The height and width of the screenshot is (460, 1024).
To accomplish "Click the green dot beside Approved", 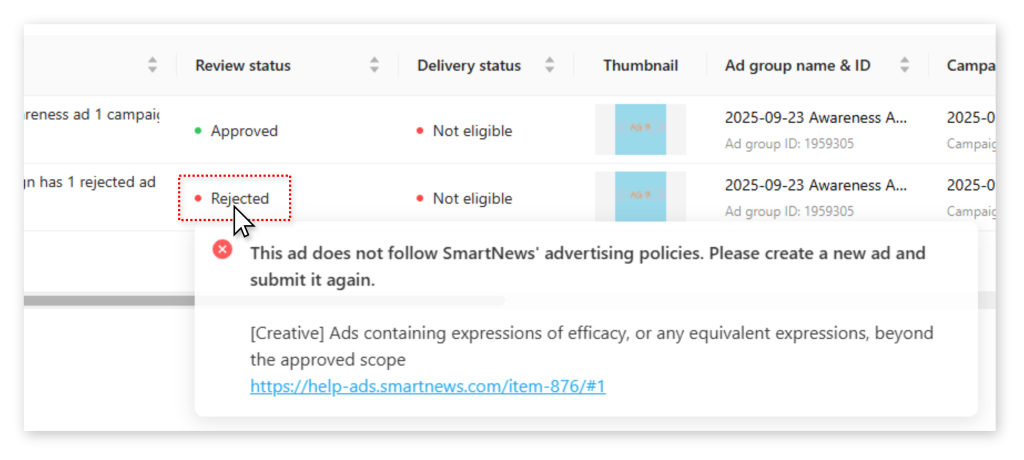I will click(198, 130).
